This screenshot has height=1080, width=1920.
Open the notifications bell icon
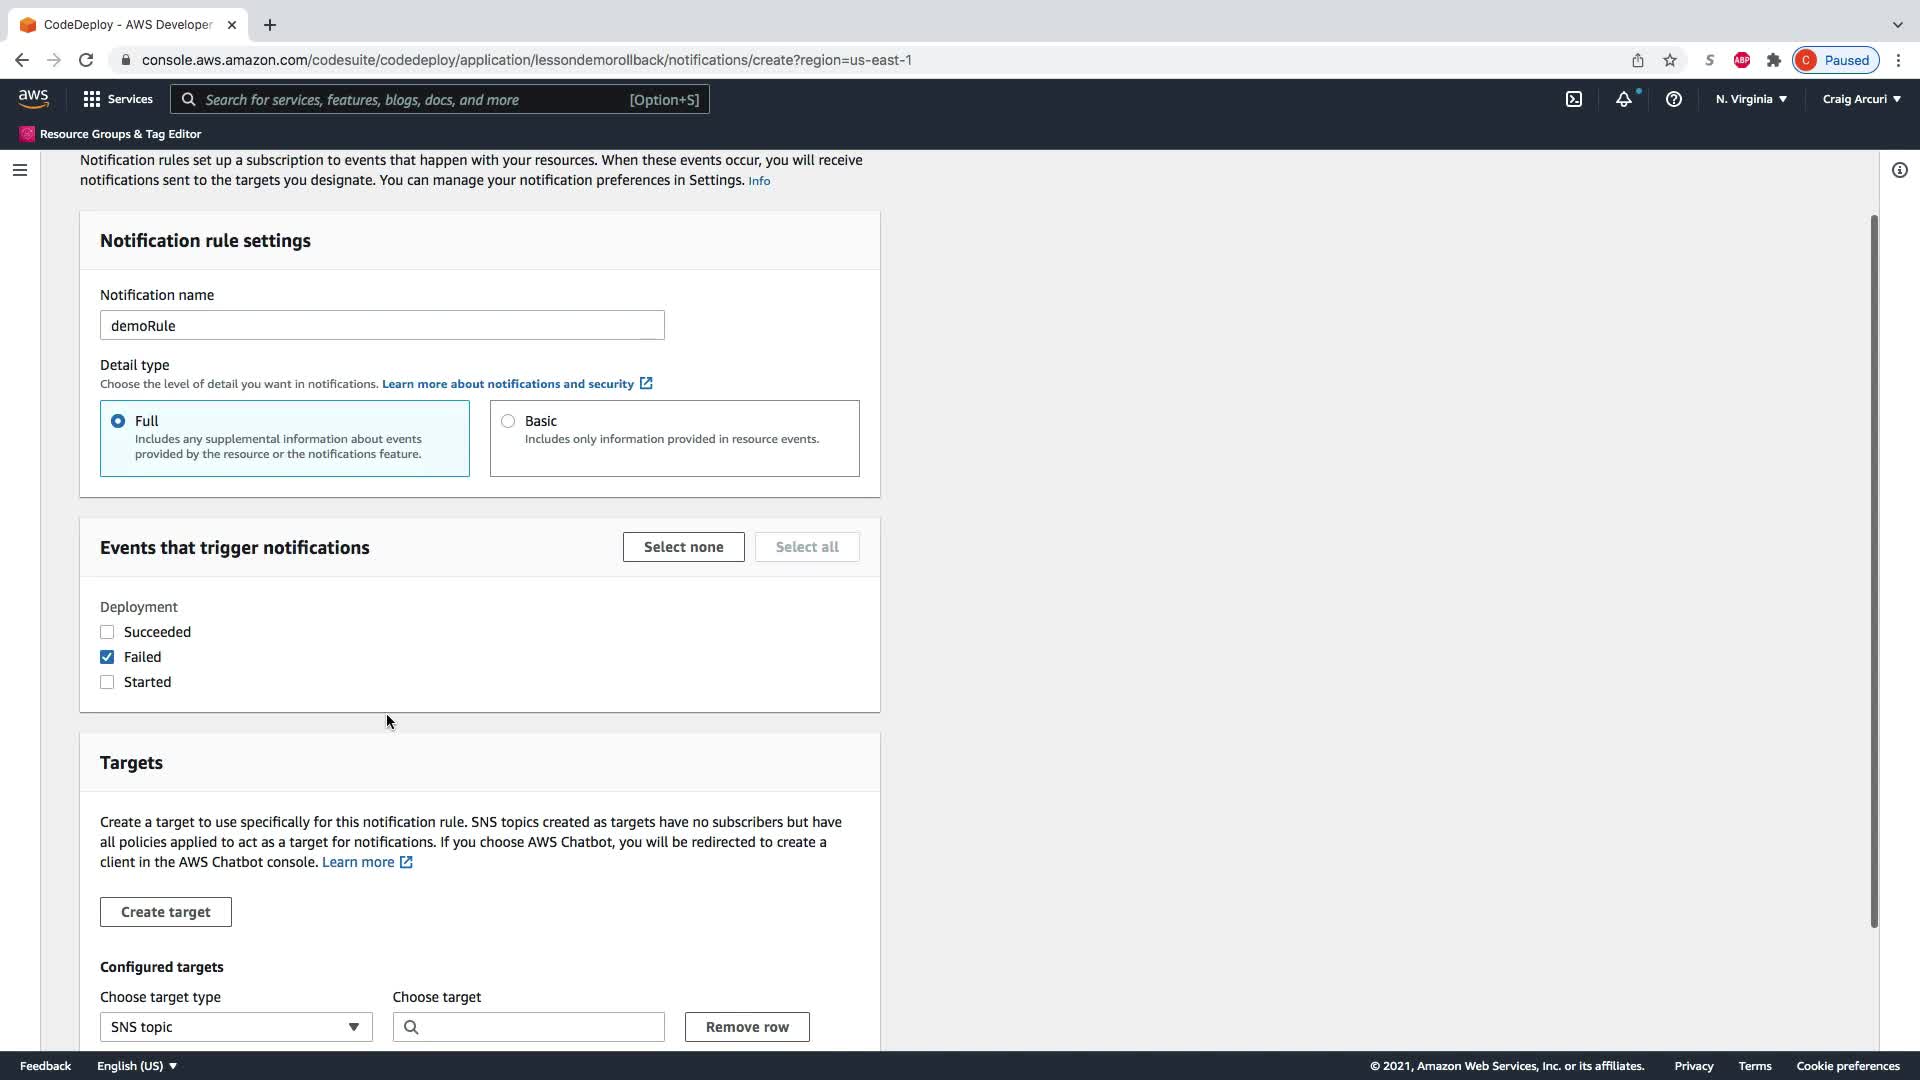[x=1623, y=99]
